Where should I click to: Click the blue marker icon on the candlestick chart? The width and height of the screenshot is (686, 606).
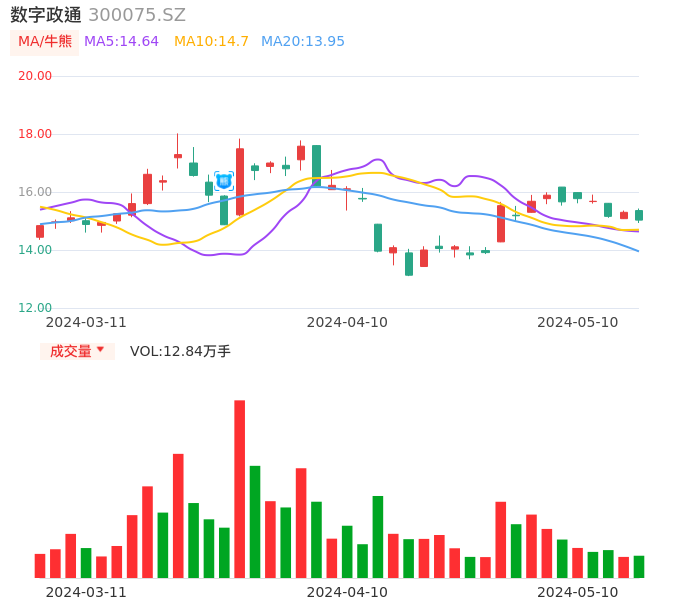224,181
